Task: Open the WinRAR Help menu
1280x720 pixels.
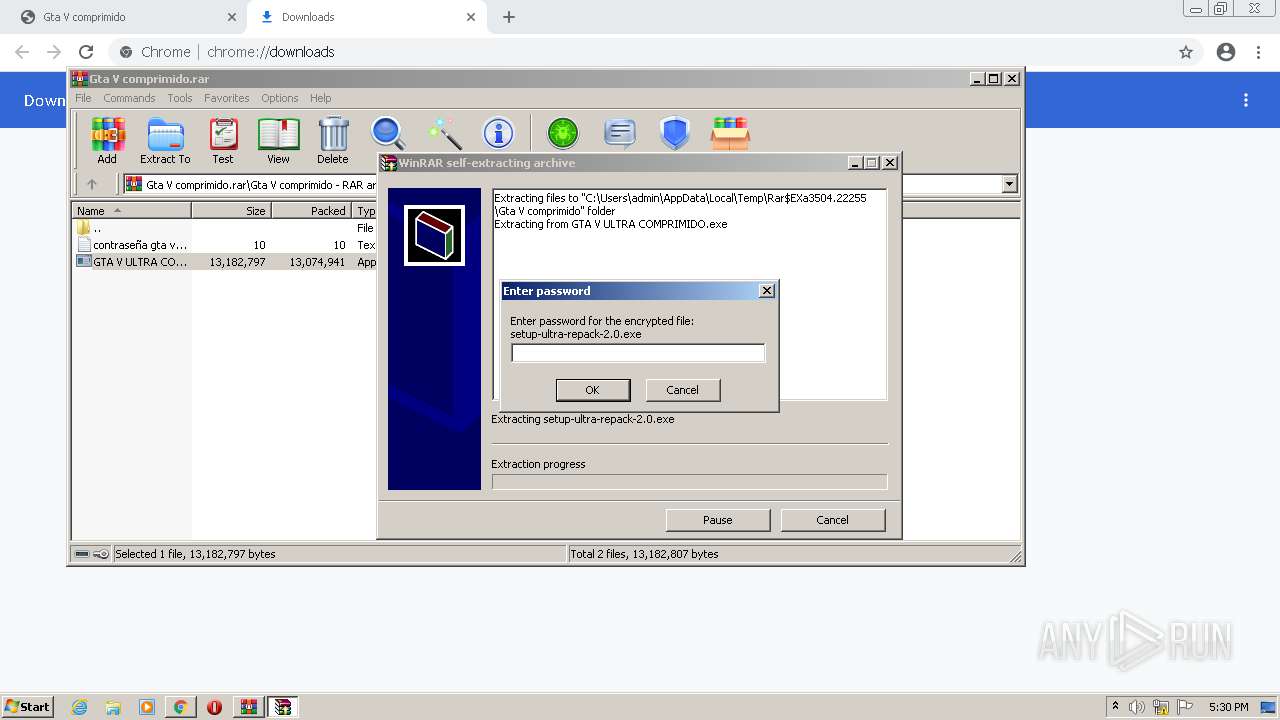Action: click(320, 98)
